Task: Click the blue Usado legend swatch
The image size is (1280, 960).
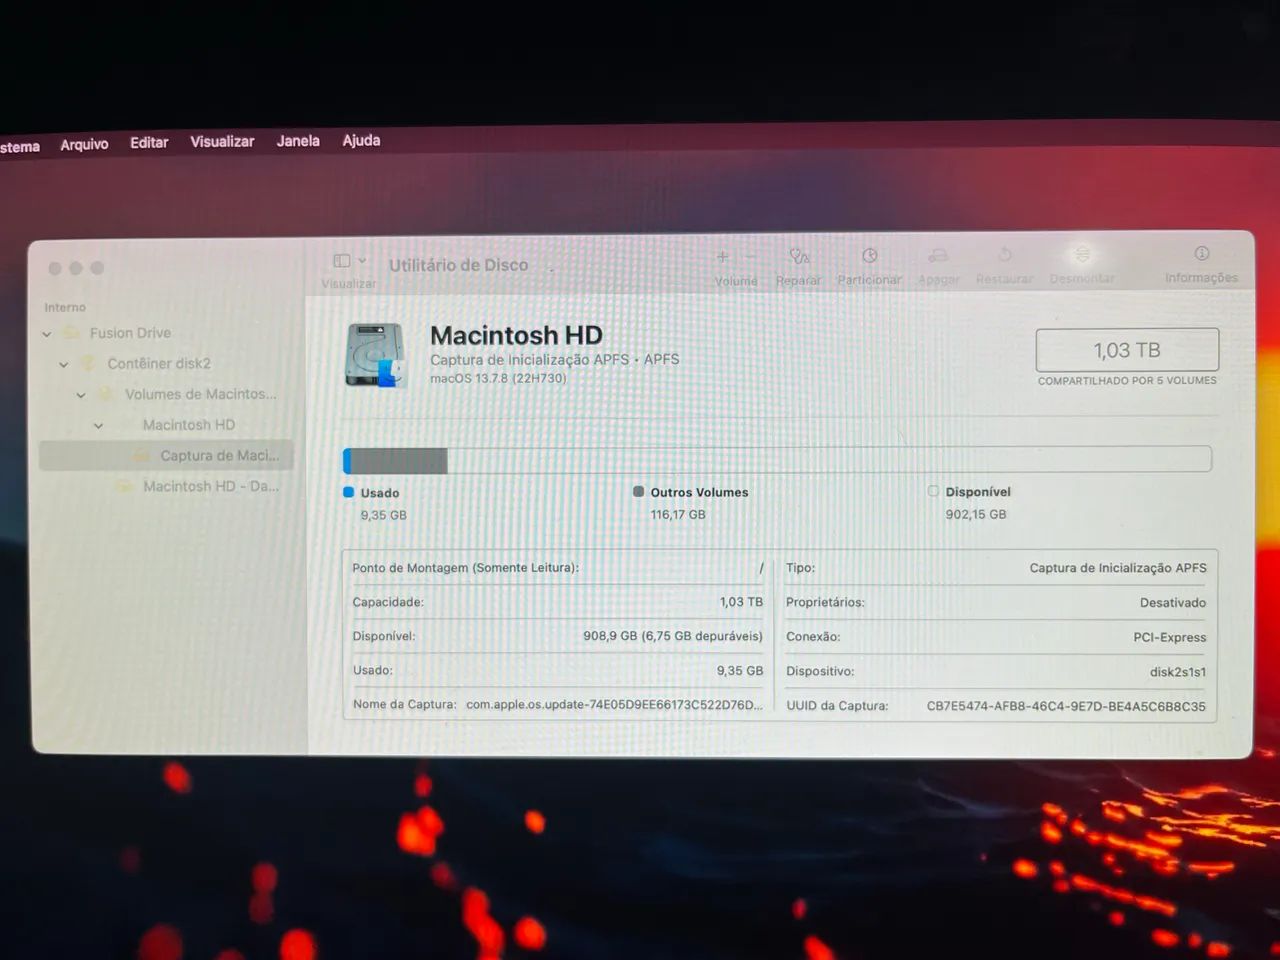Action: 348,492
